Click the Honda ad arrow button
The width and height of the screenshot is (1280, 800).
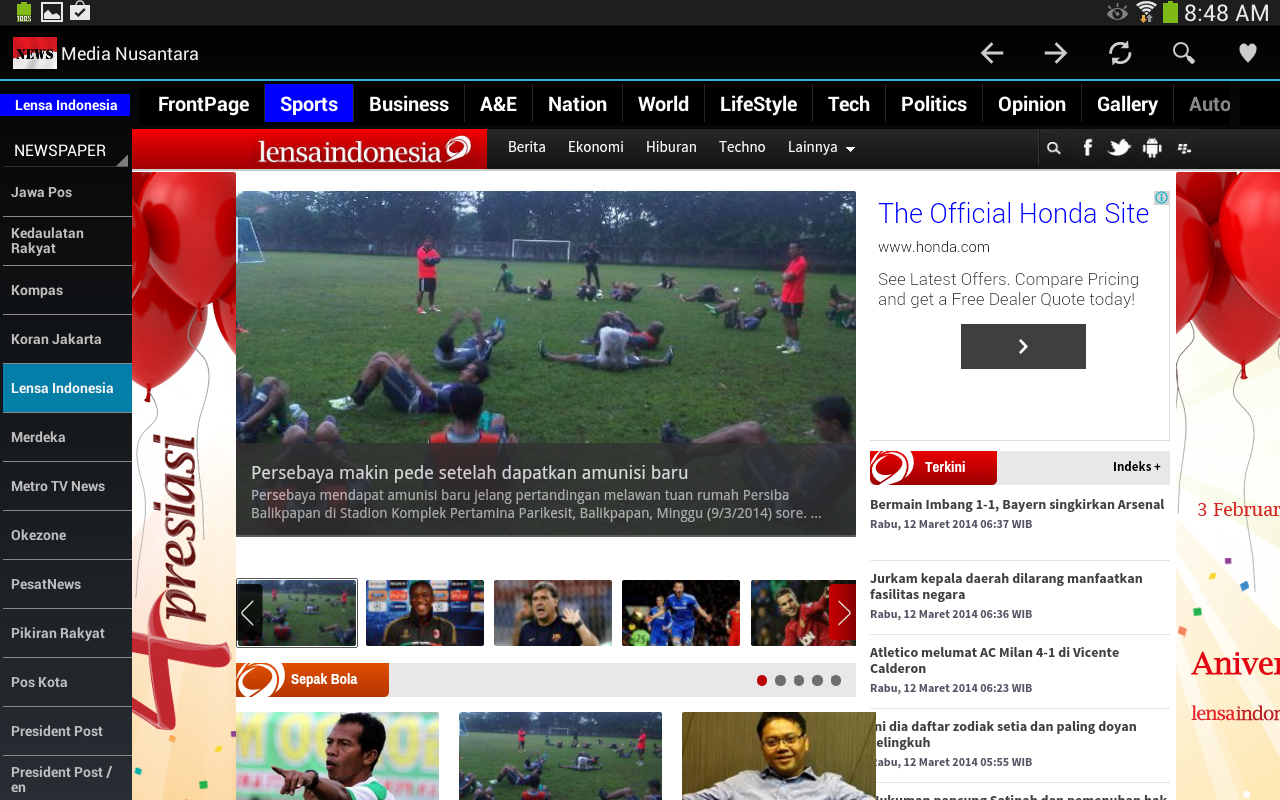[x=1023, y=346]
